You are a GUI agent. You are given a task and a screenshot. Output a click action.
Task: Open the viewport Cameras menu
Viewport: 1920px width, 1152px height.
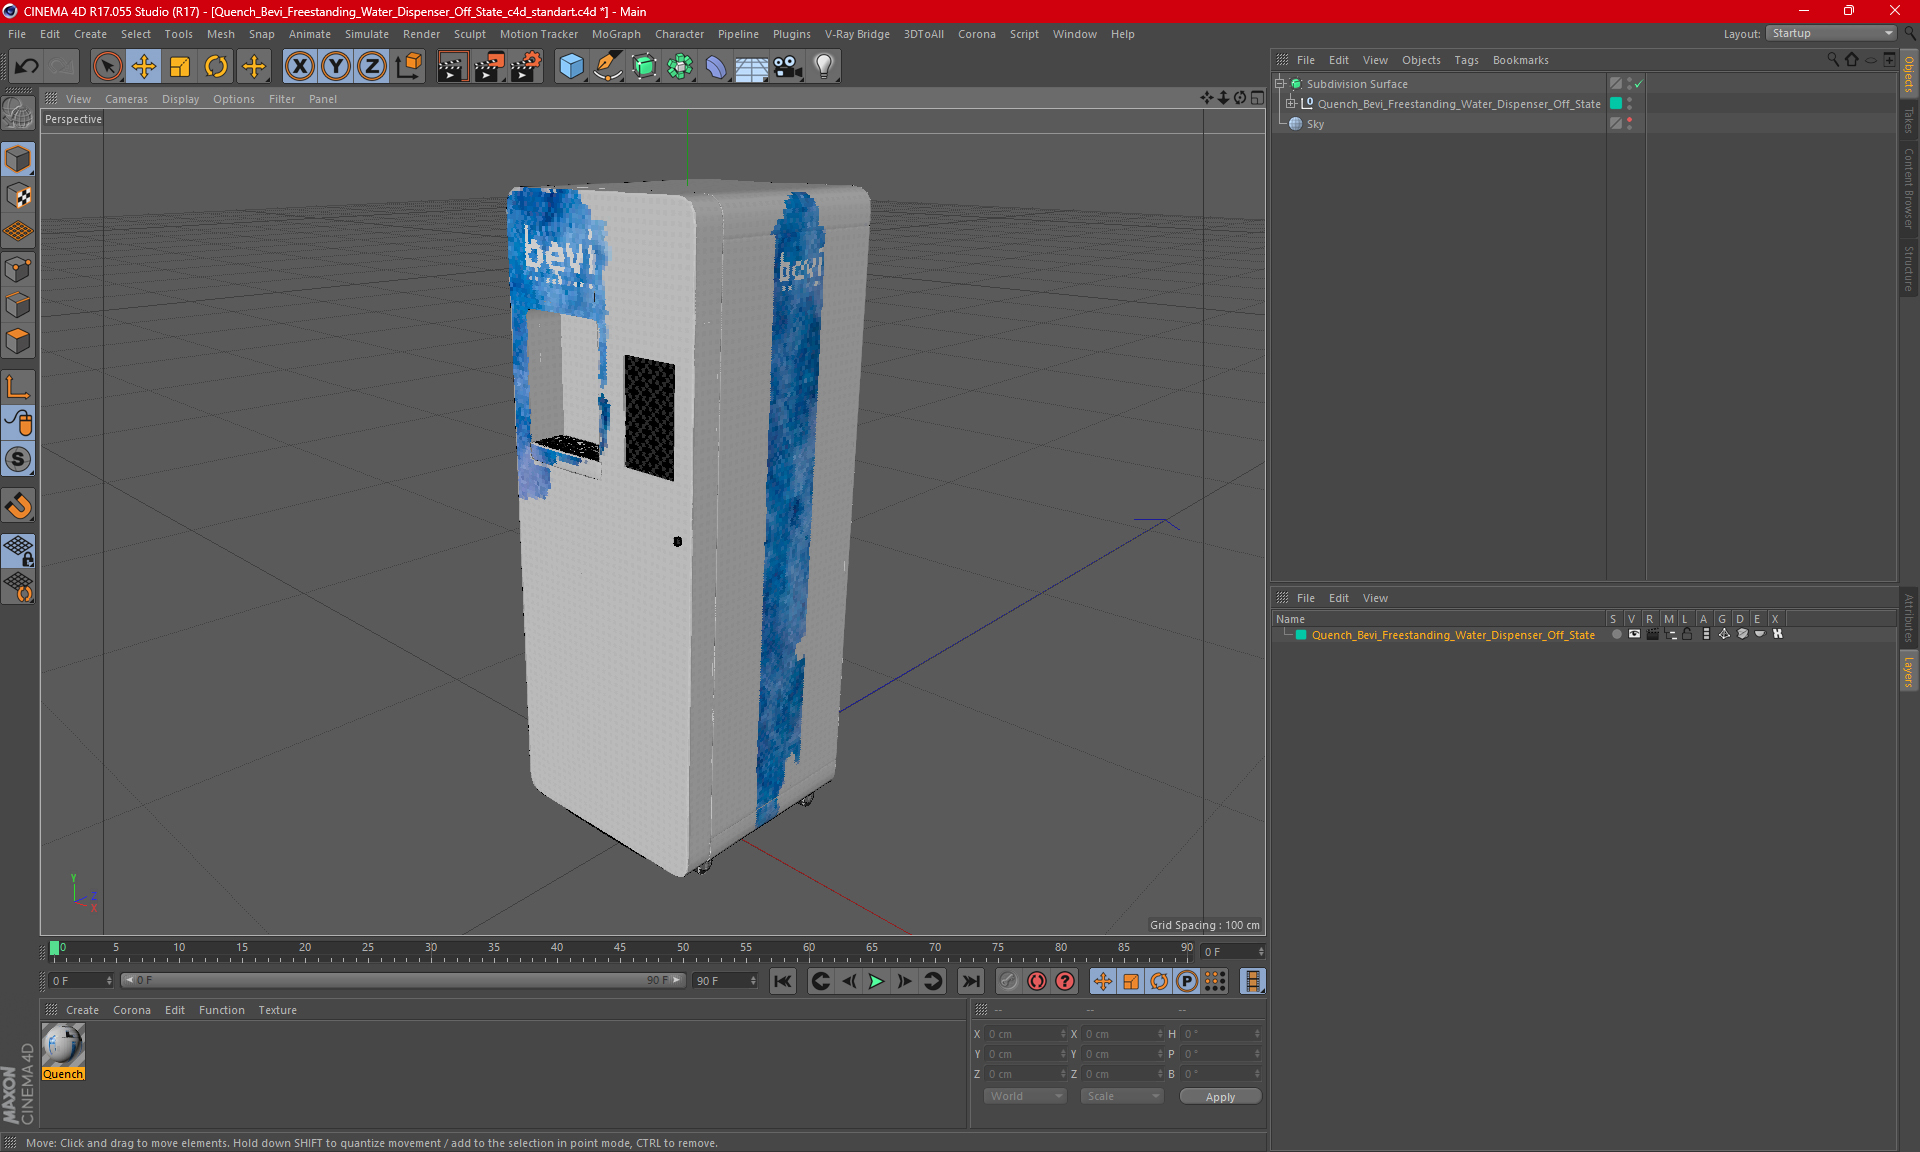tap(126, 99)
